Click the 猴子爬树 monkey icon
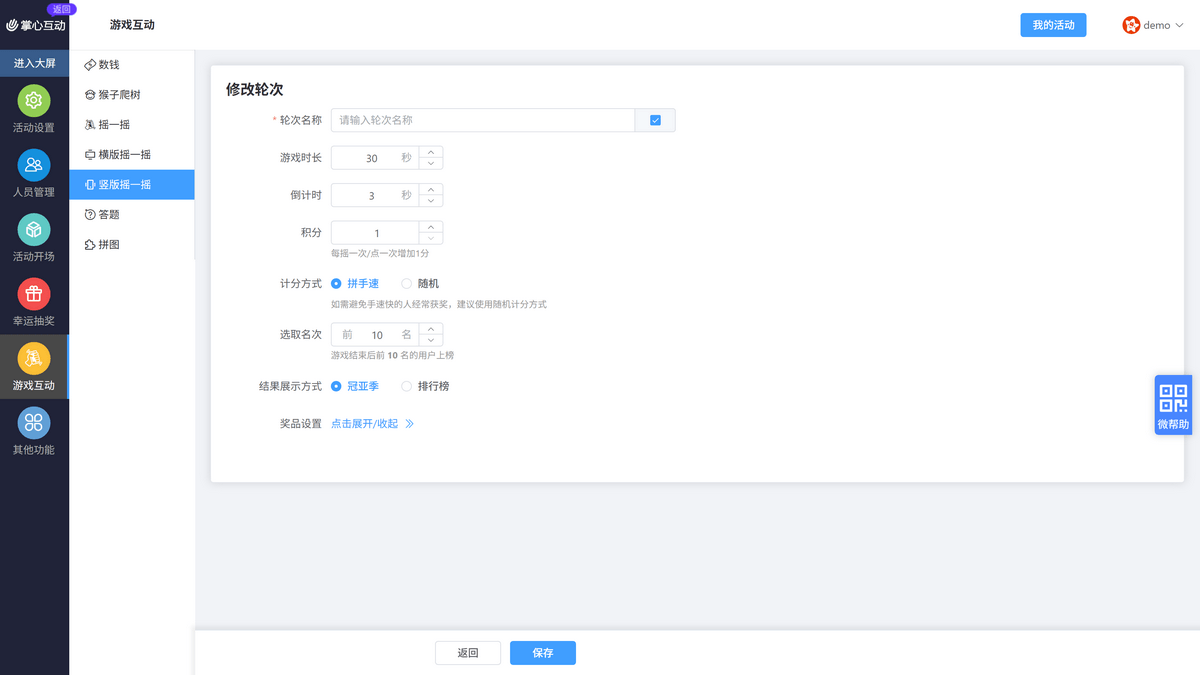This screenshot has width=1200, height=675. (90, 94)
